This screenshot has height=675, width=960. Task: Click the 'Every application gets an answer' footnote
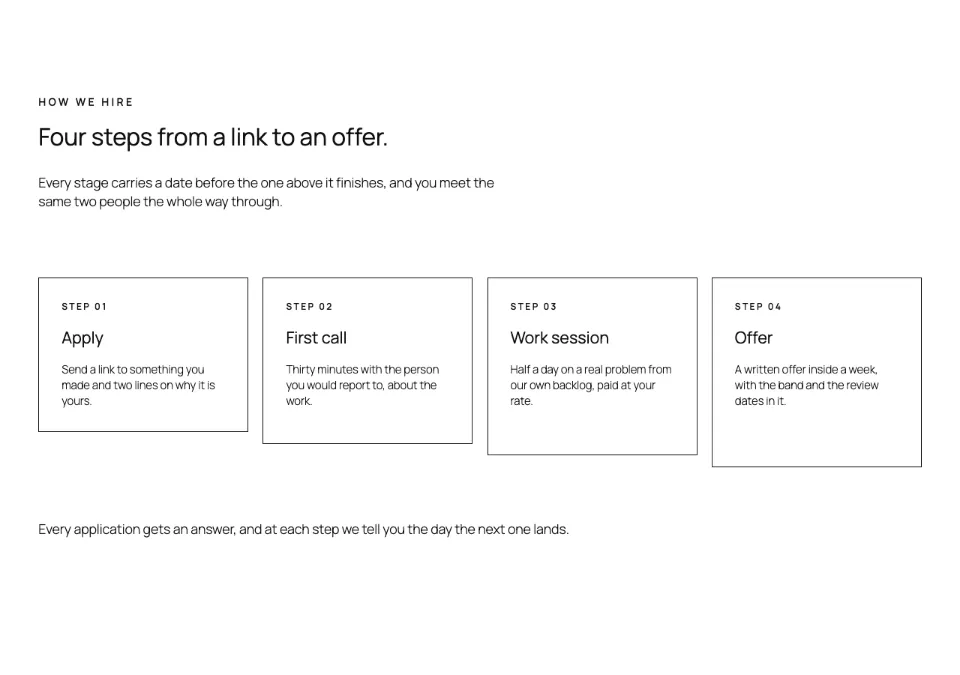pyautogui.click(x=303, y=529)
